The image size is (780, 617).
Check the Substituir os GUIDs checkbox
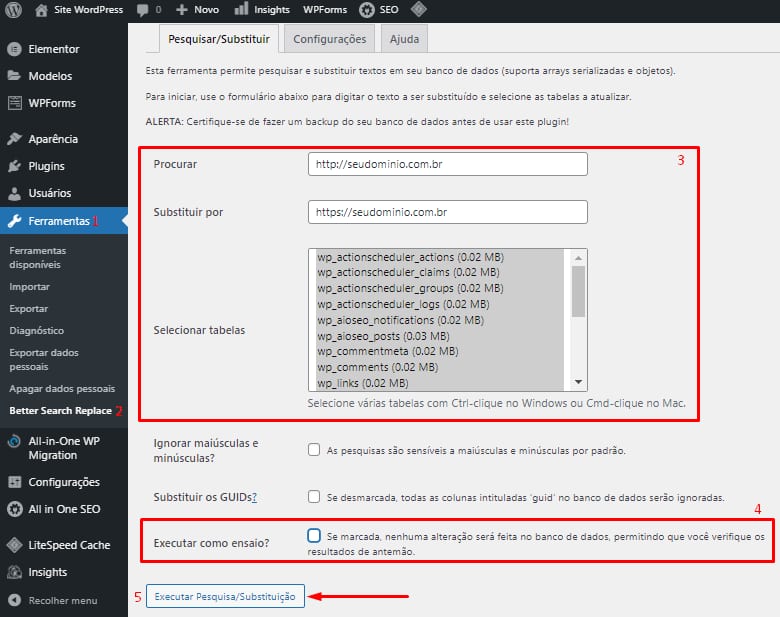tap(314, 497)
